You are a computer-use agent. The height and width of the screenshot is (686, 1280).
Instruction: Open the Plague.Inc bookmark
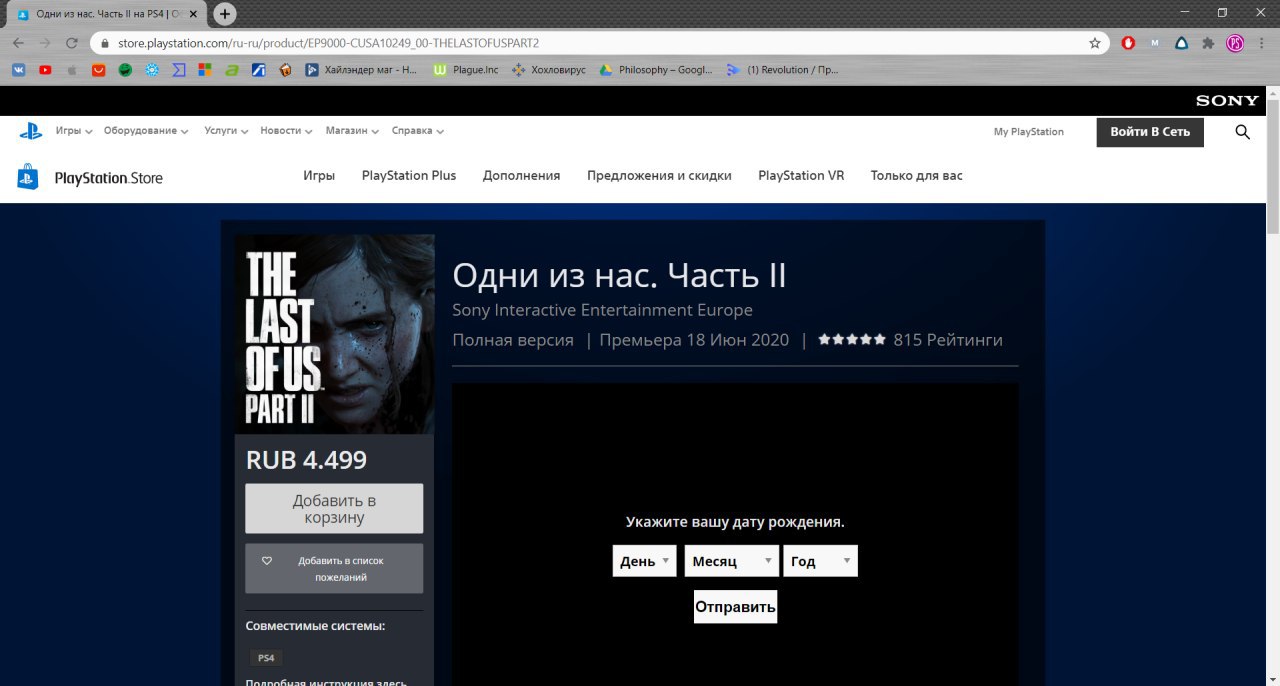tap(466, 70)
